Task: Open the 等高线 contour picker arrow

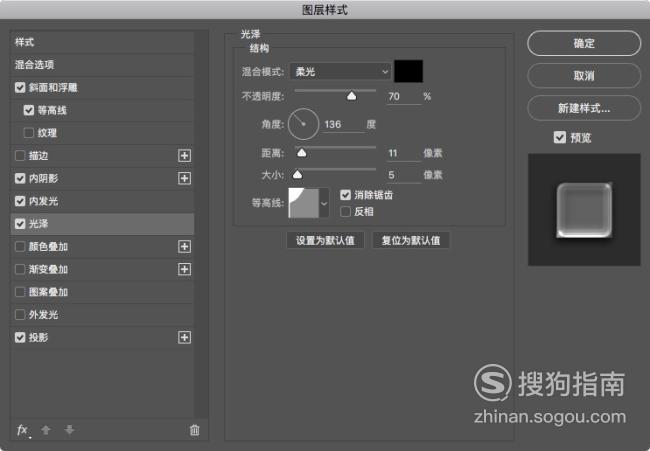Action: (324, 203)
